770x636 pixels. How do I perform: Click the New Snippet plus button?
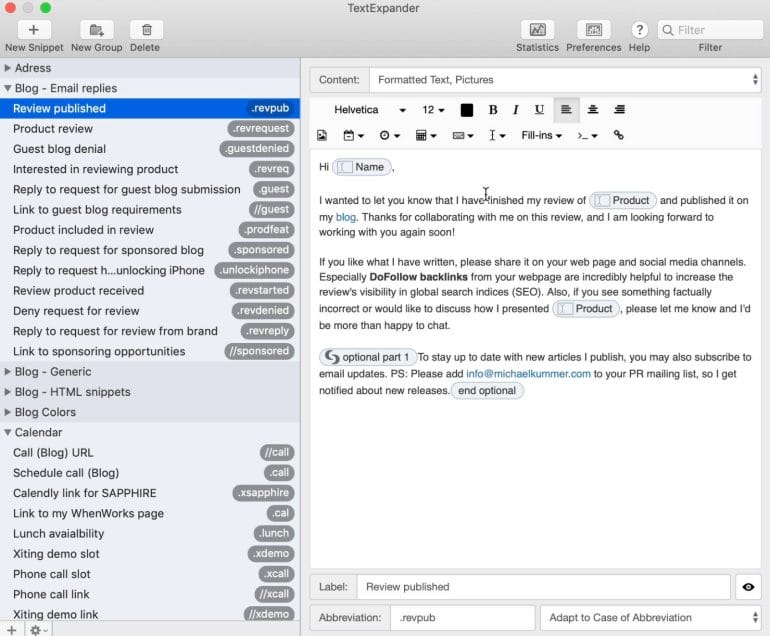click(x=33, y=30)
